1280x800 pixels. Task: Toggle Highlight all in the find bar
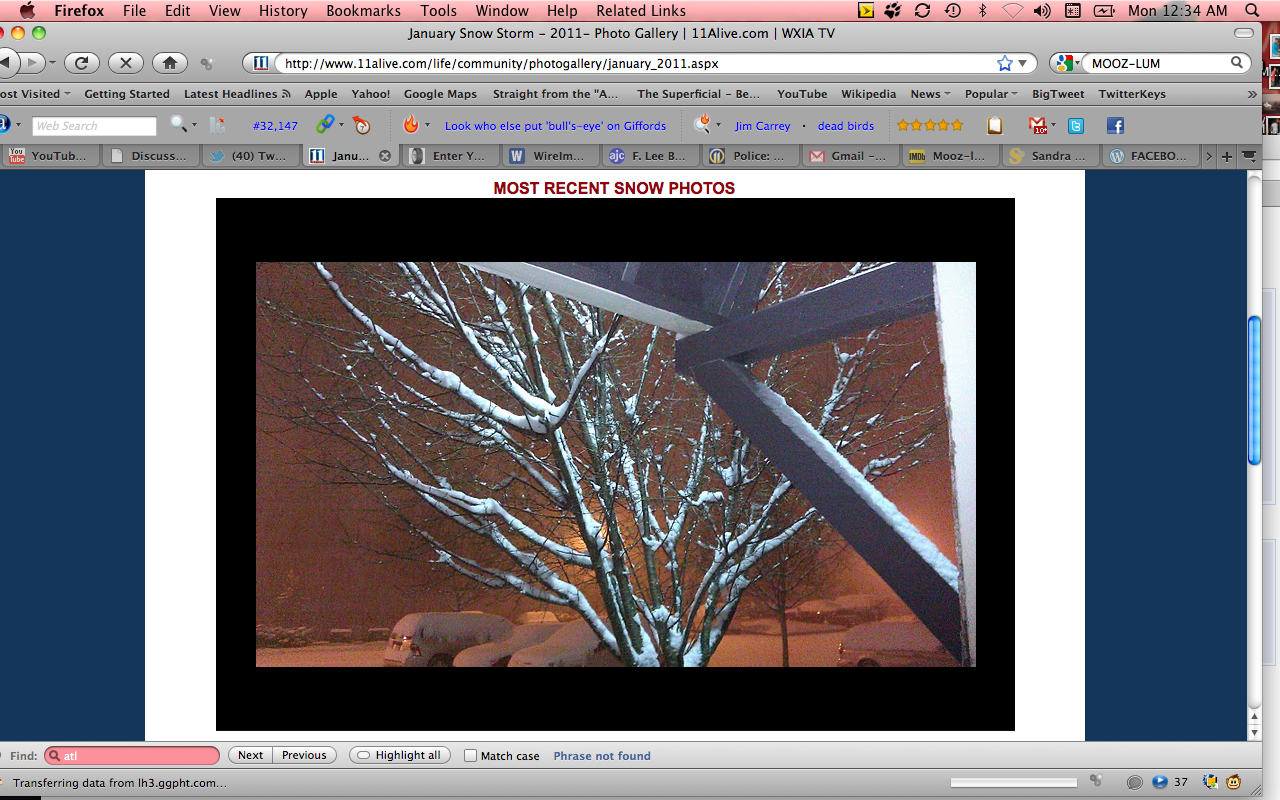tap(399, 756)
